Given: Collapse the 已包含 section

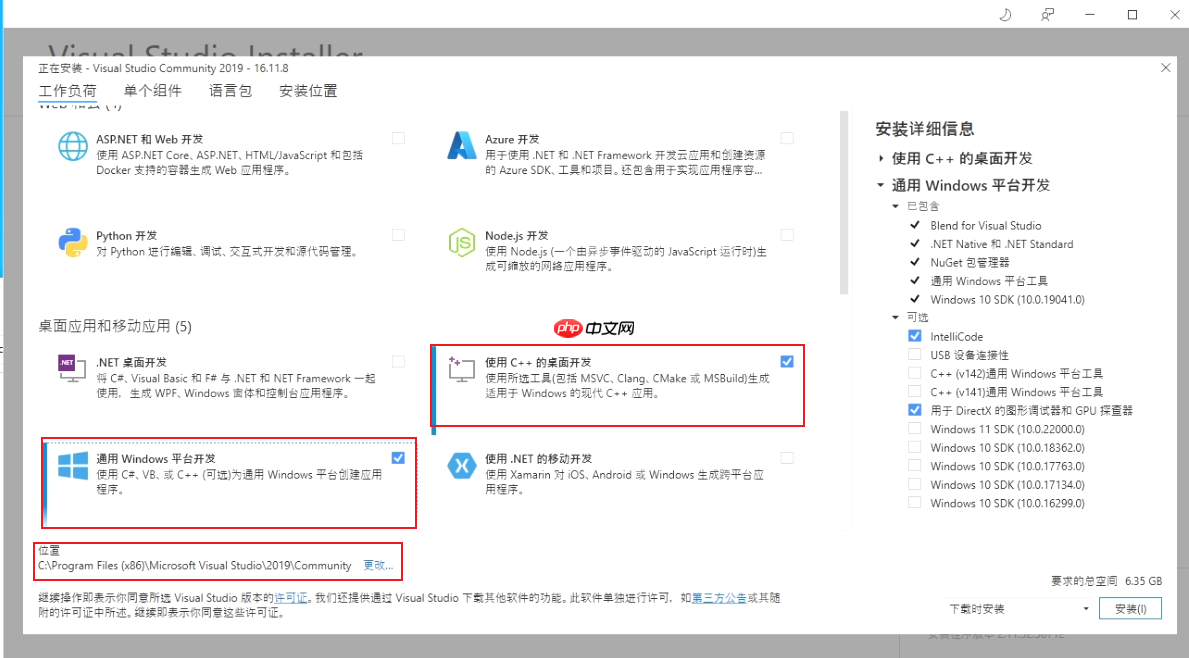Looking at the screenshot, I should click(x=895, y=205).
